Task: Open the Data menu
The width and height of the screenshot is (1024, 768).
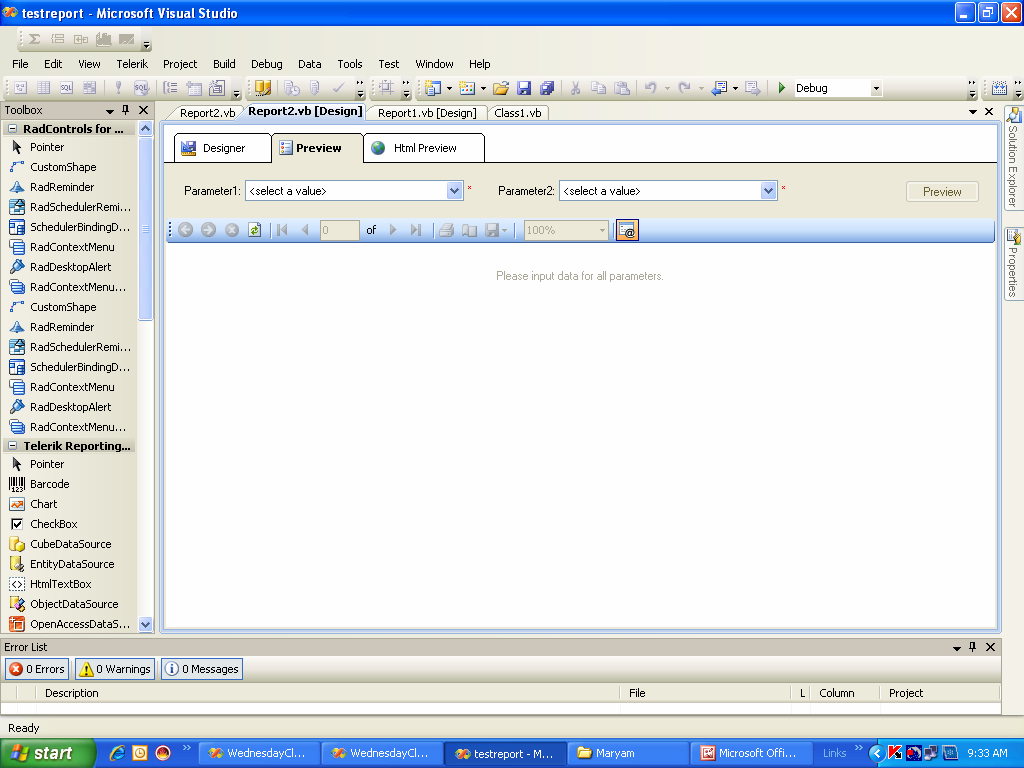Action: (310, 64)
